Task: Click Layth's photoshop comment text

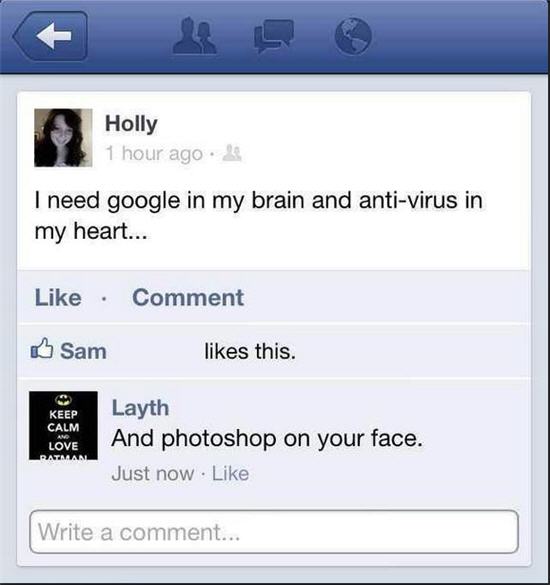Action: coord(267,438)
